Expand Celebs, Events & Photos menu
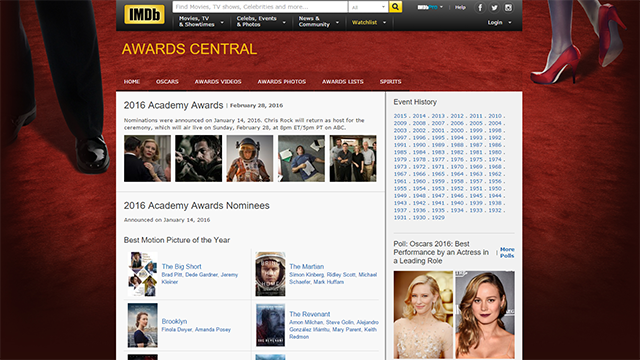This screenshot has width=640, height=360. point(261,22)
